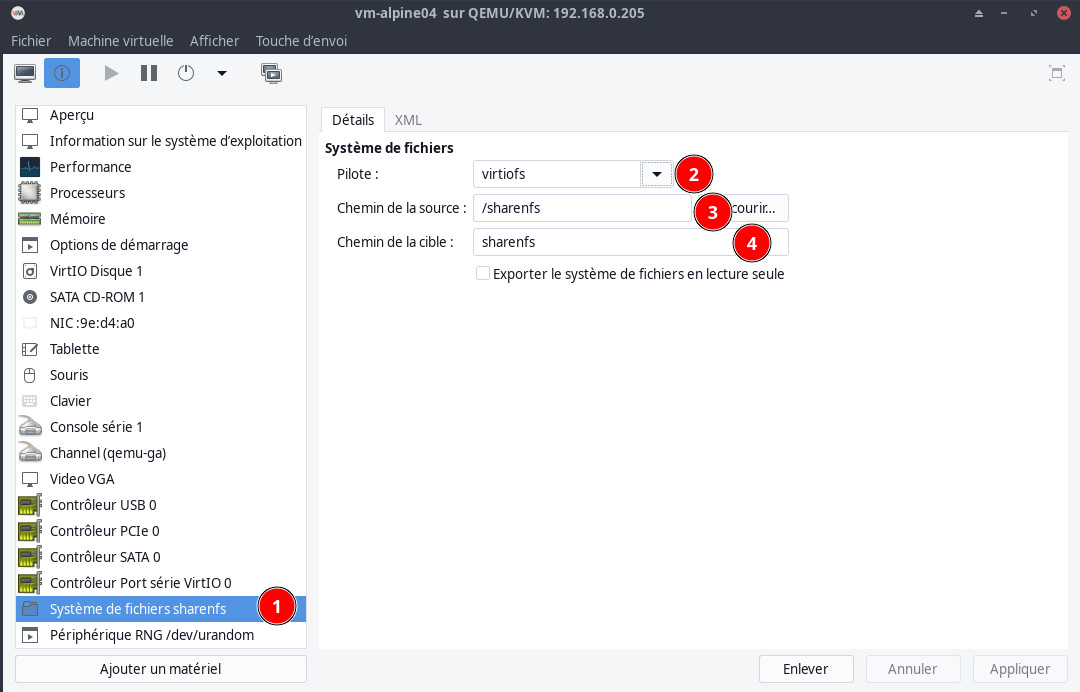The width and height of the screenshot is (1080, 692).
Task: Toggle fullscreen mode icon
Action: 1056,73
